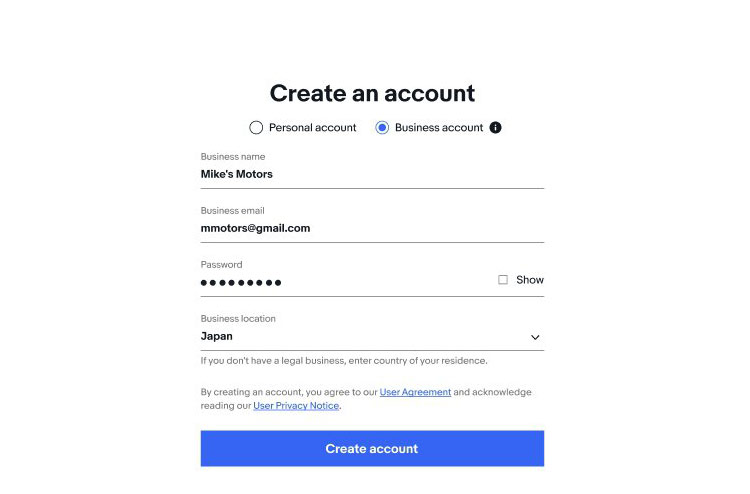Screen dimensions: 750x494
Task: Click the "Show" label next to checkbox
Action: [x=529, y=280]
